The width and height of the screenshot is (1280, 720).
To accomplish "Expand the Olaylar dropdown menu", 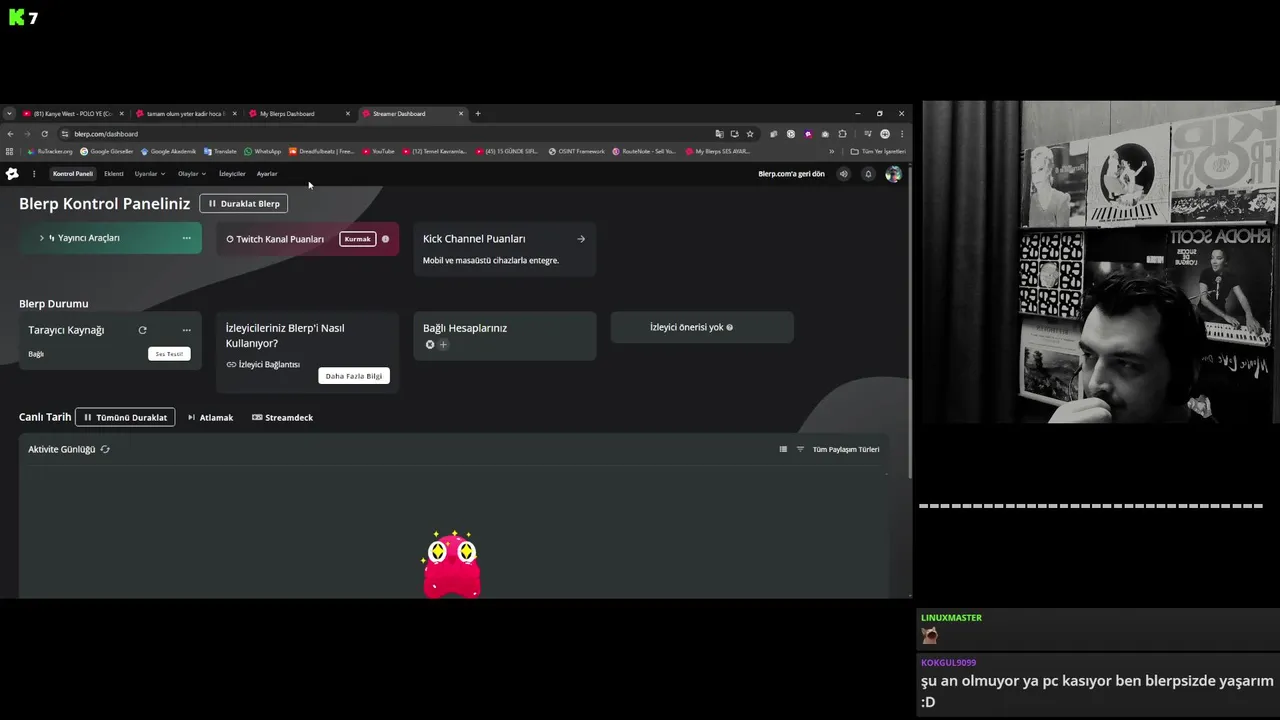I will [192, 174].
